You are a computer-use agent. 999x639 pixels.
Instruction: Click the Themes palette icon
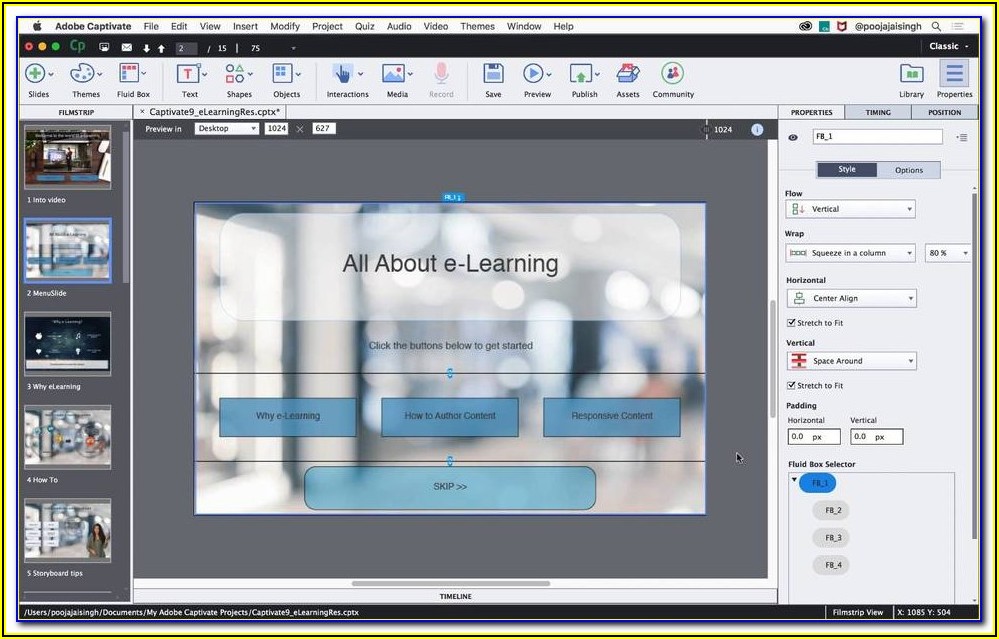click(x=82, y=74)
